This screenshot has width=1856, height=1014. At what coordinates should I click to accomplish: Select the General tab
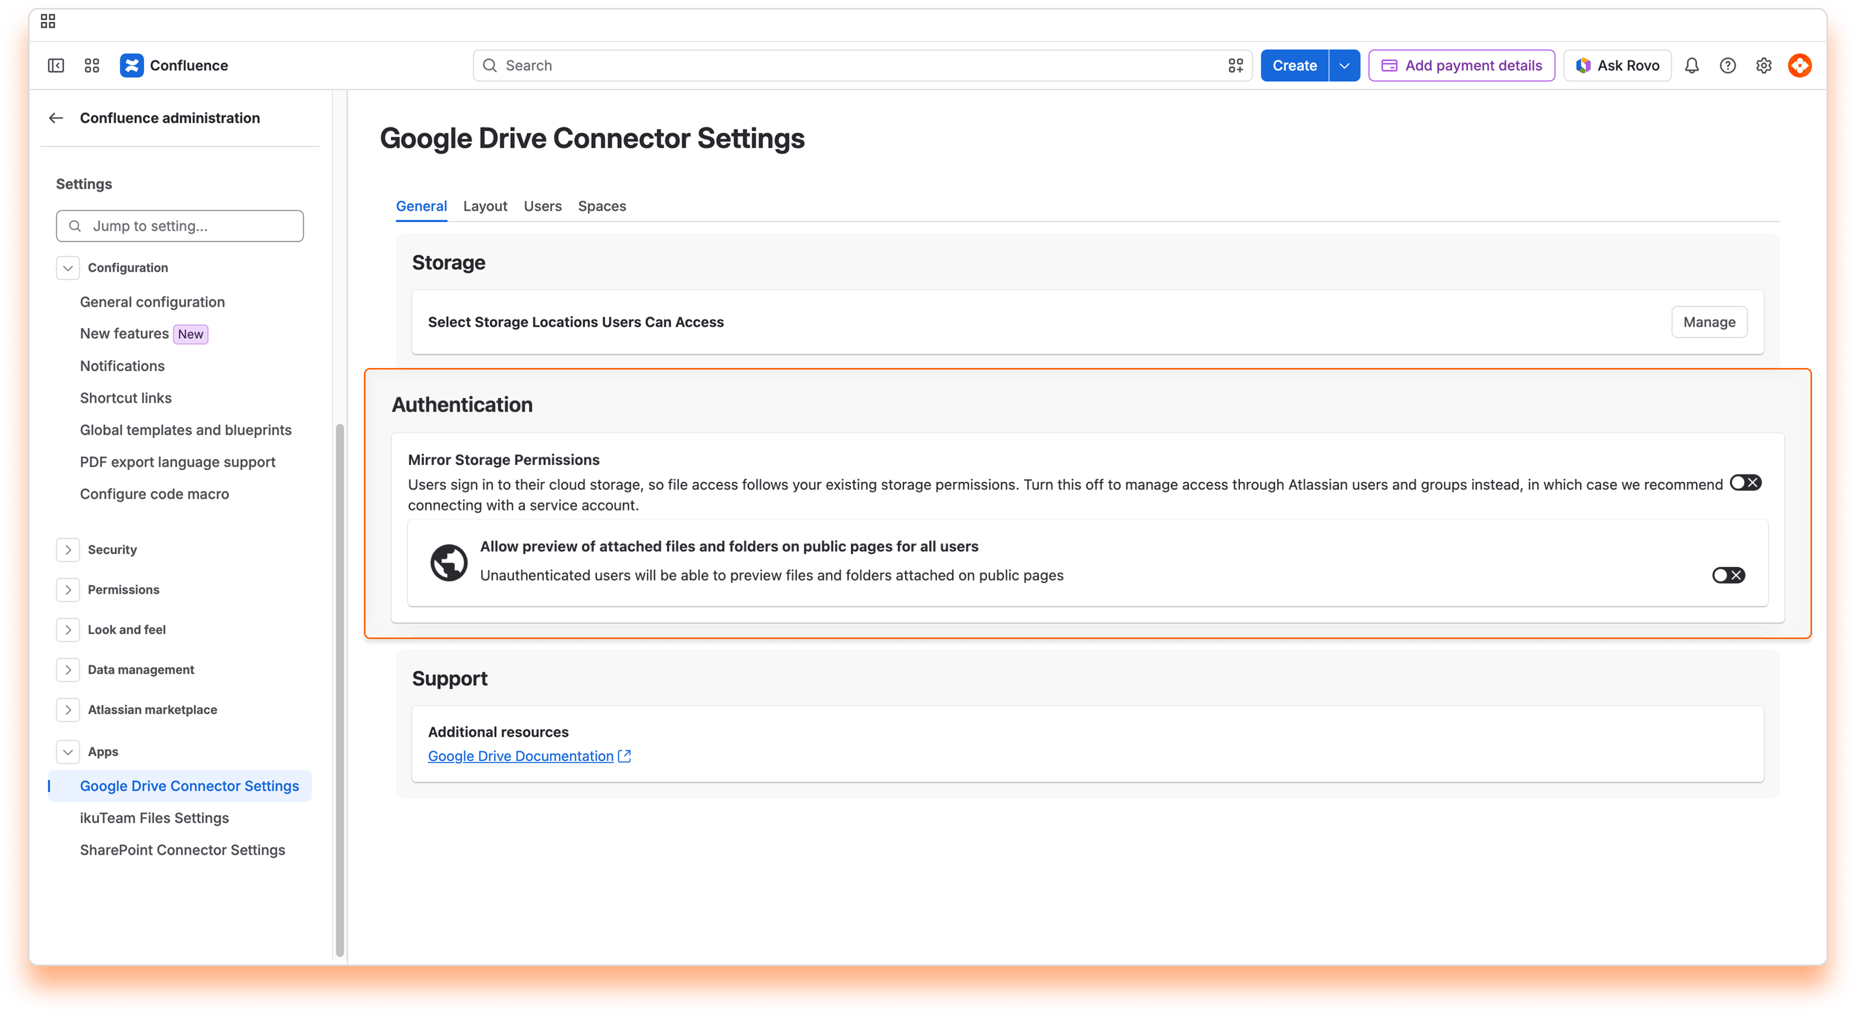[421, 206]
